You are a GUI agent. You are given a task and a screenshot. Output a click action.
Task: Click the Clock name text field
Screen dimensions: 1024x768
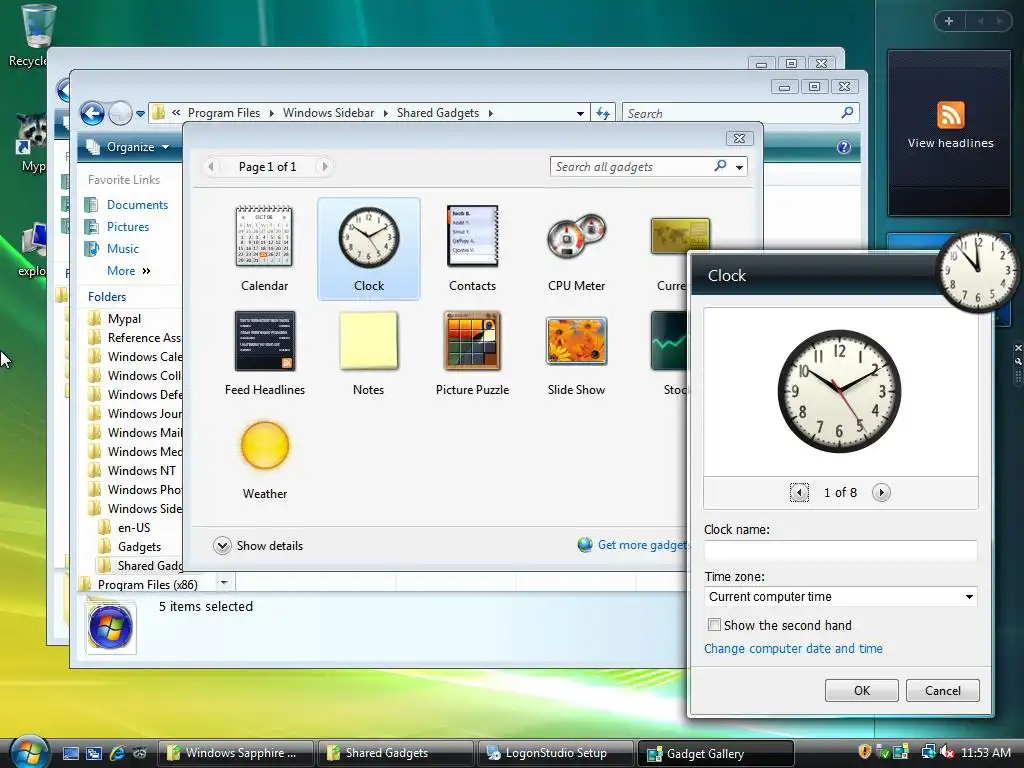(840, 550)
